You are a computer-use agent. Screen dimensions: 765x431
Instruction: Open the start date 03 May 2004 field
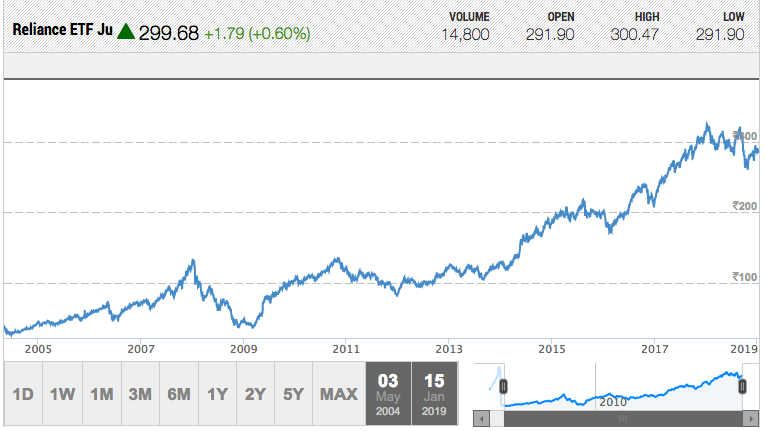[x=388, y=393]
